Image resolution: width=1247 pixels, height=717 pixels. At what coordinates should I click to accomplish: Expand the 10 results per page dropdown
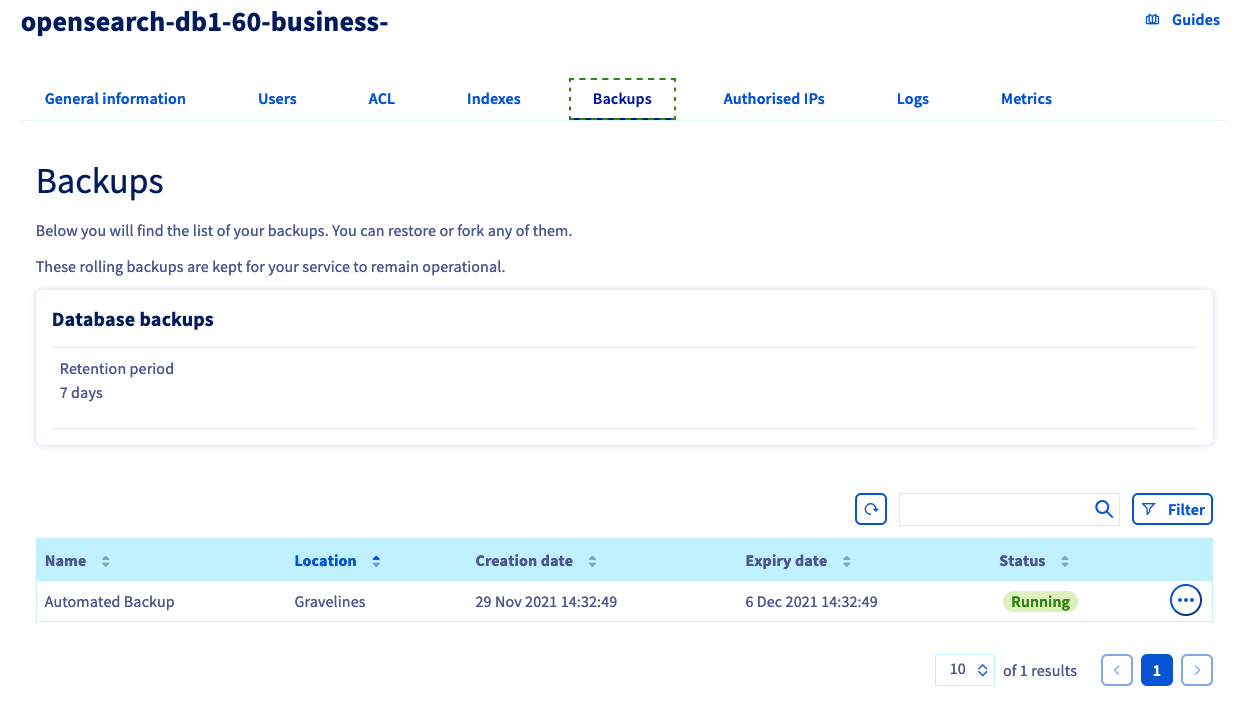pyautogui.click(x=968, y=670)
